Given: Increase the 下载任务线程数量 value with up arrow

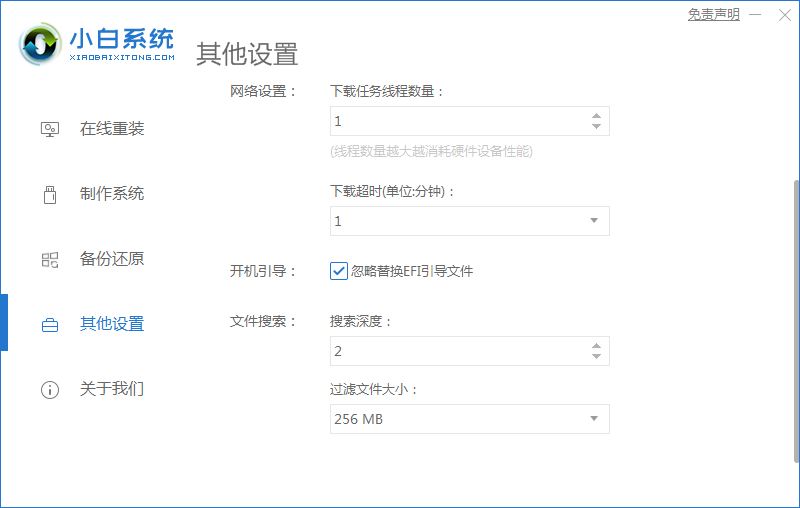Looking at the screenshot, I should pos(596,115).
